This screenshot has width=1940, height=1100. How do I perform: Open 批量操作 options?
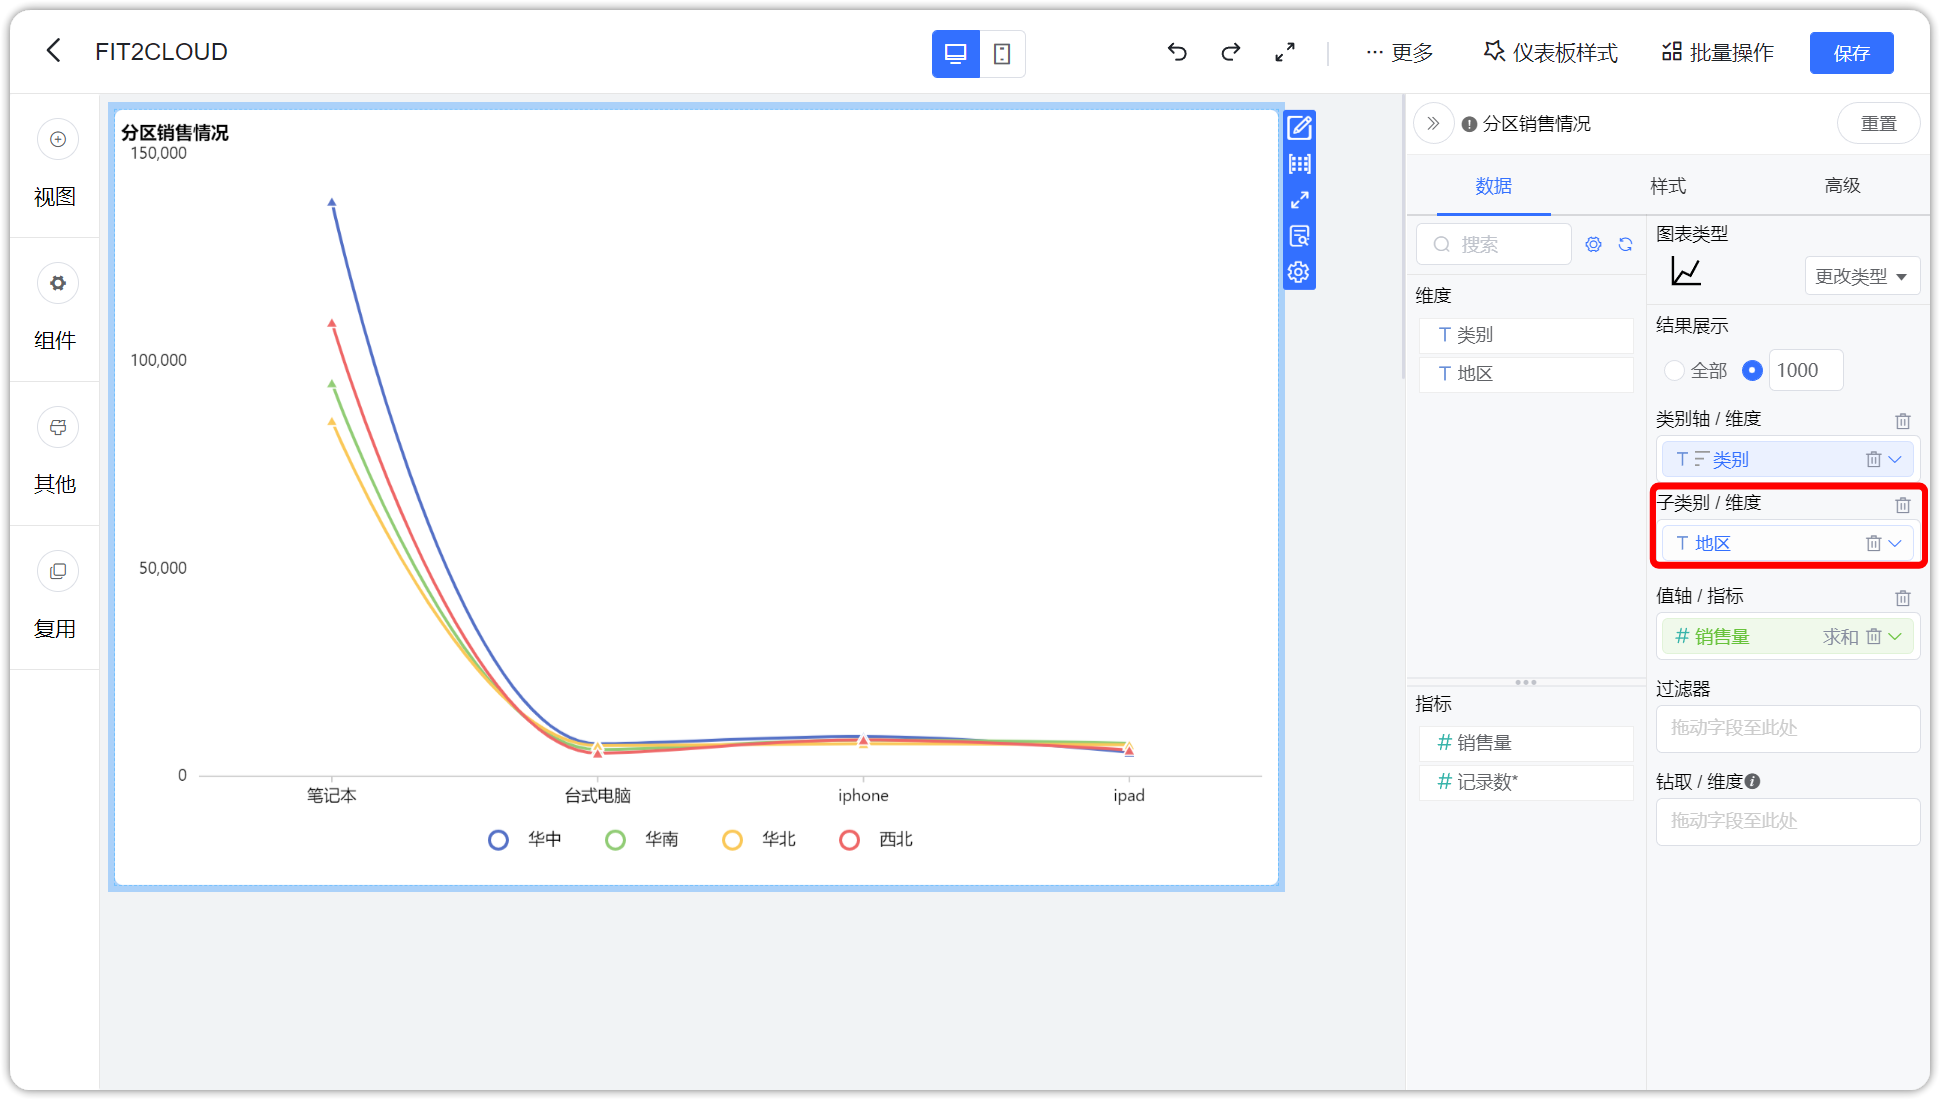pyautogui.click(x=1717, y=53)
